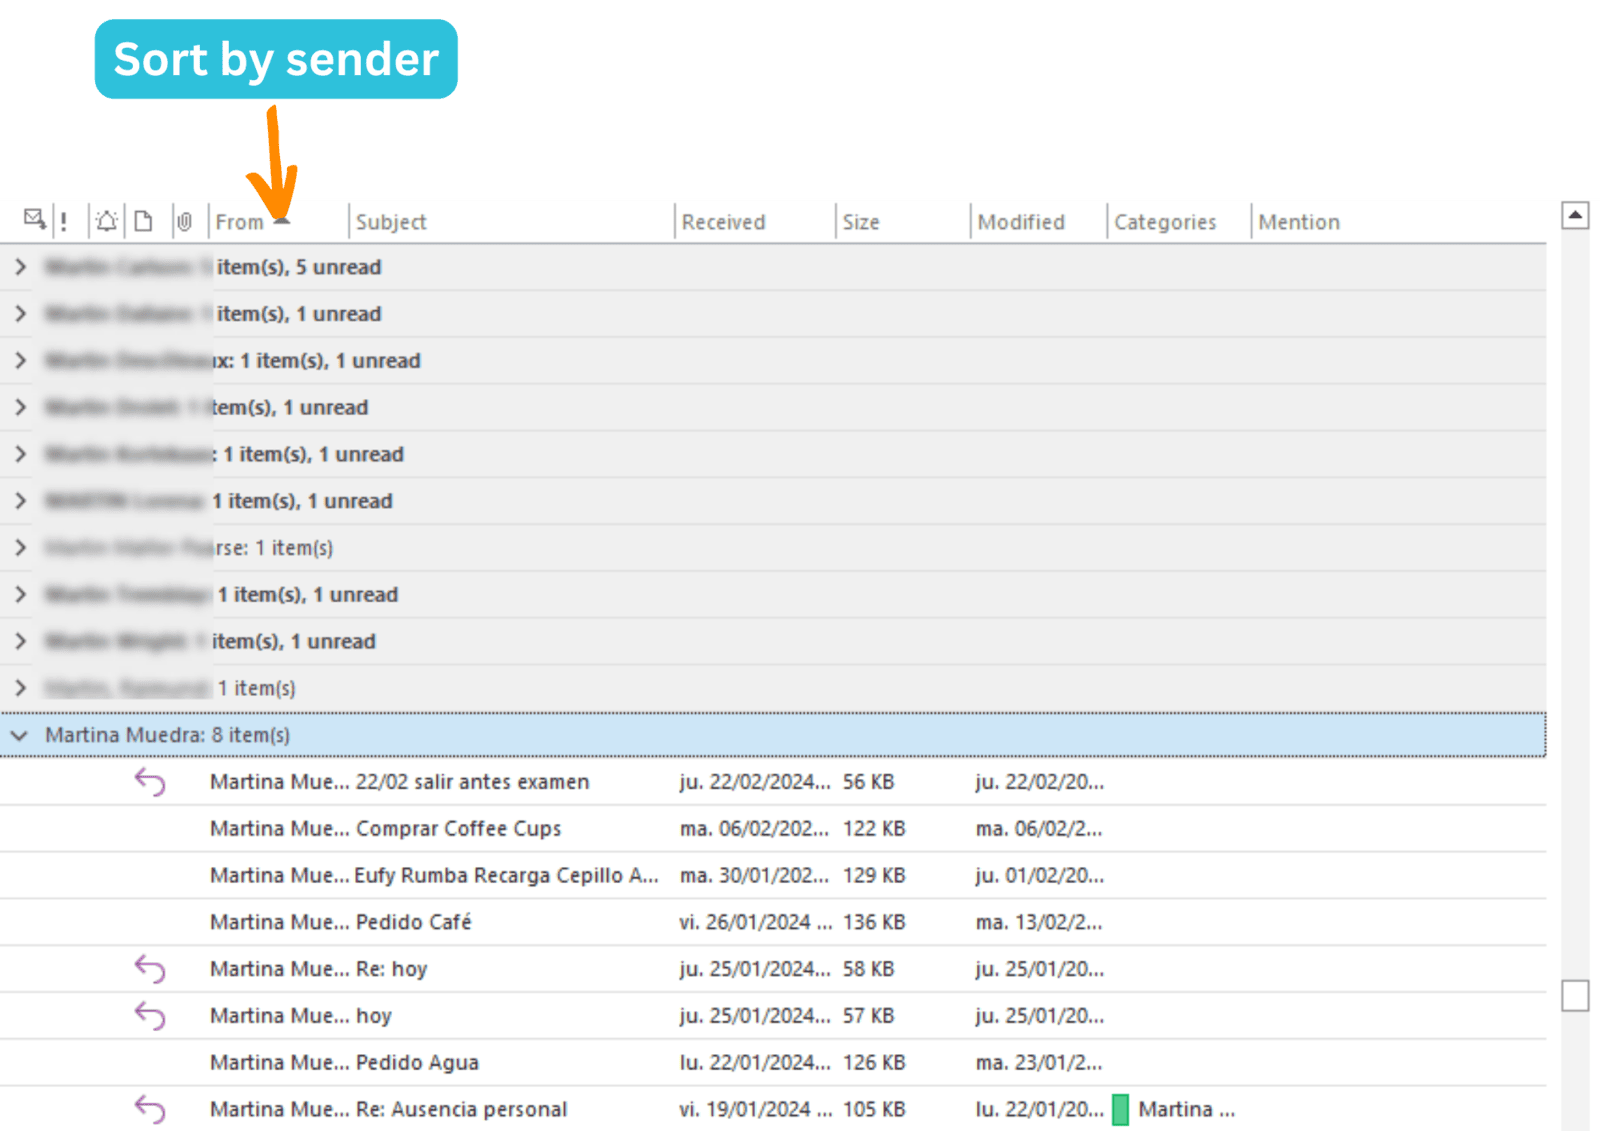Open the Pedido Agua email
The image size is (1600, 1131).
click(x=417, y=1063)
